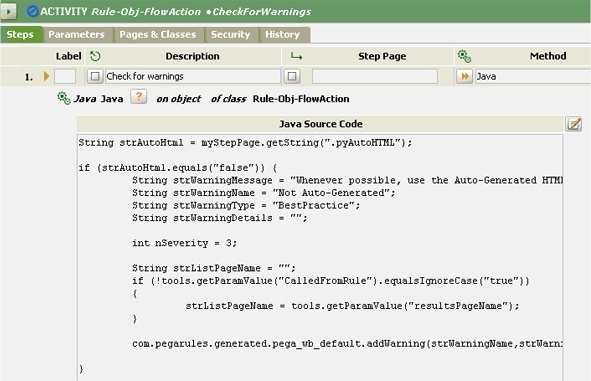591x381 pixels.
Task: Edit the 'Check for warnings' description field
Action: 193,77
